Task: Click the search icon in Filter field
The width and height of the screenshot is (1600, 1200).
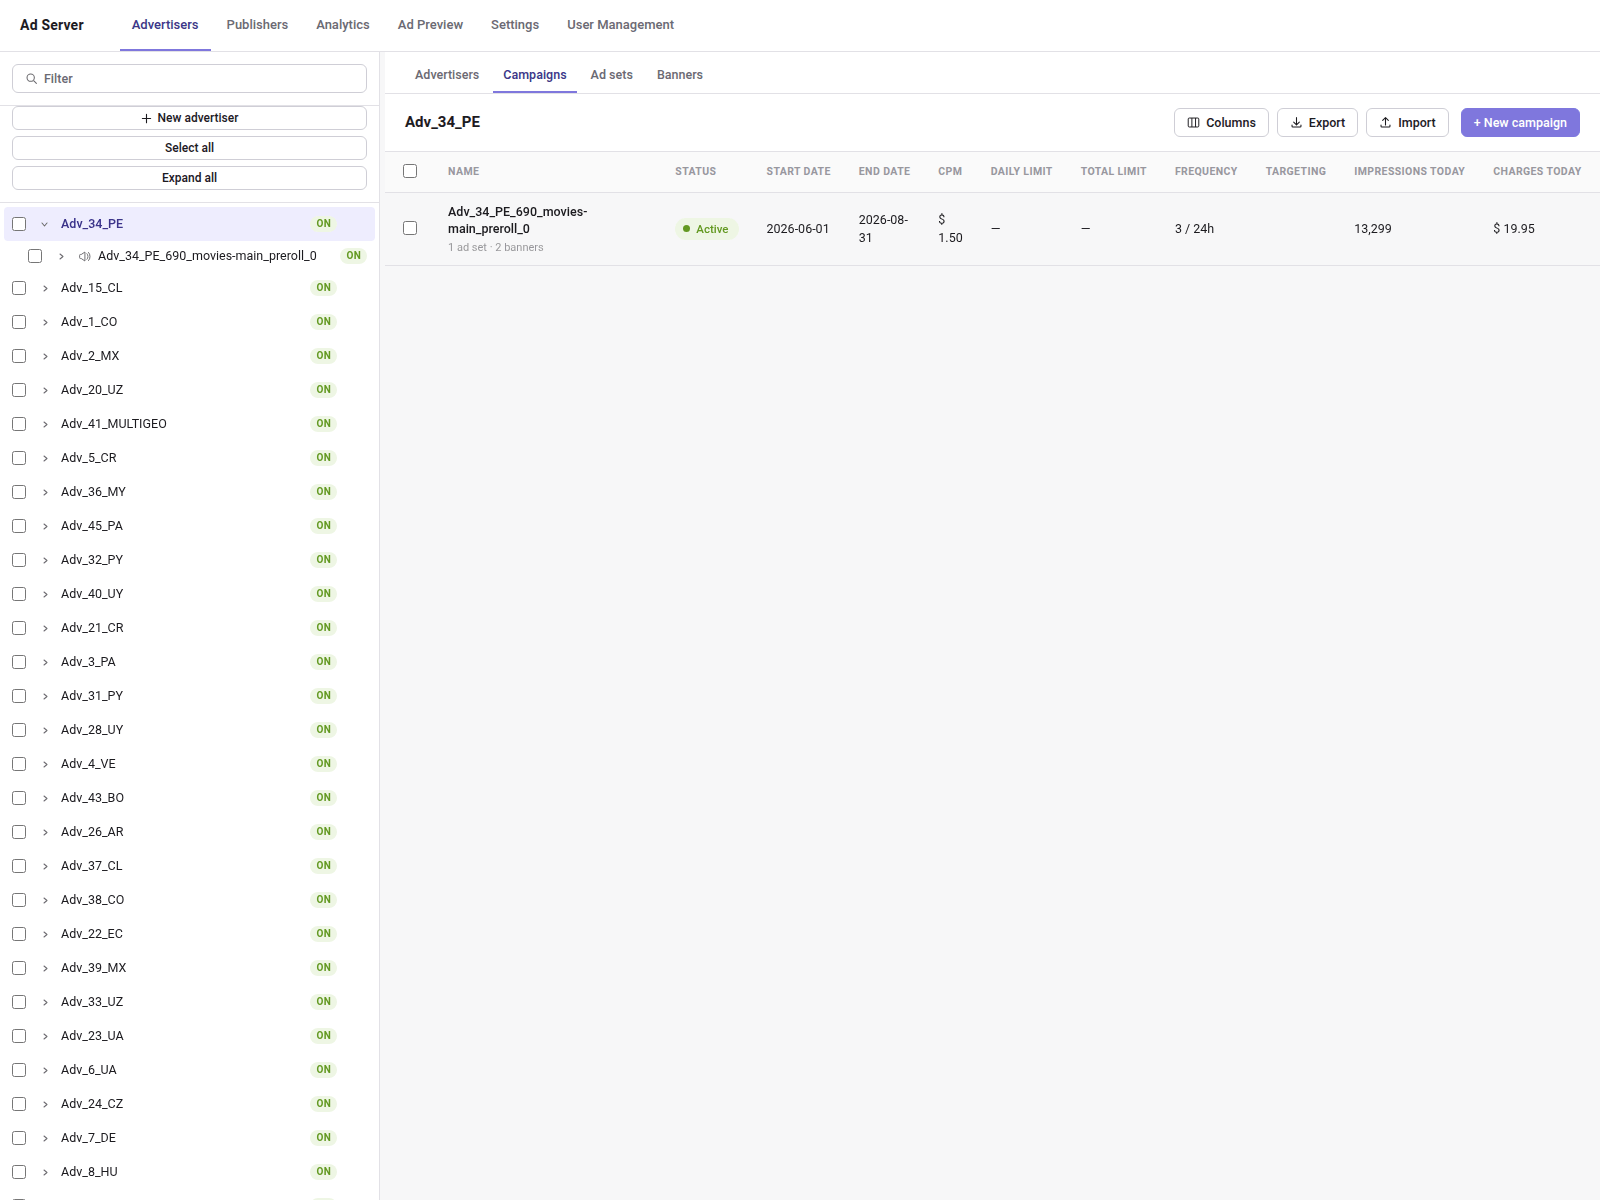Action: pos(32,79)
